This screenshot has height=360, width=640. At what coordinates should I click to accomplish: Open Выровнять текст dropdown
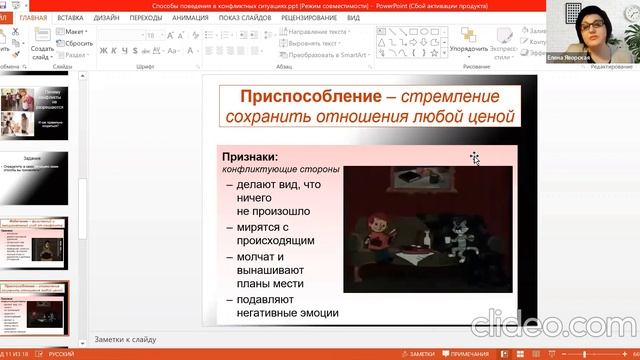click(310, 43)
